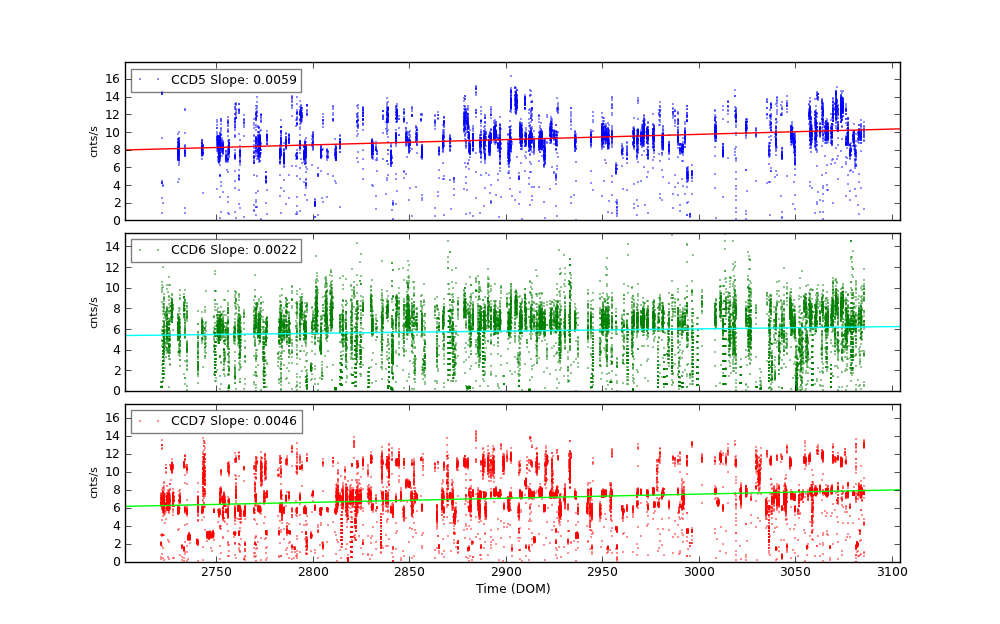Click the cnts/s label of top plot
The width and height of the screenshot is (1000, 624).
[94, 141]
